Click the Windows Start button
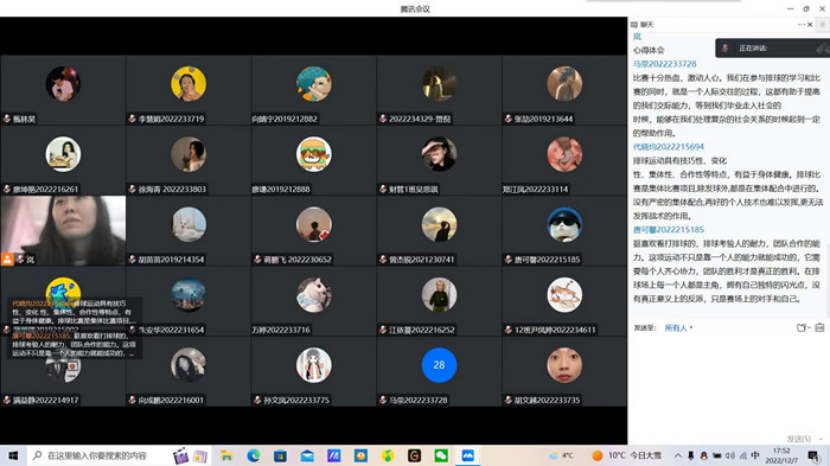The height and width of the screenshot is (466, 830). (x=11, y=456)
